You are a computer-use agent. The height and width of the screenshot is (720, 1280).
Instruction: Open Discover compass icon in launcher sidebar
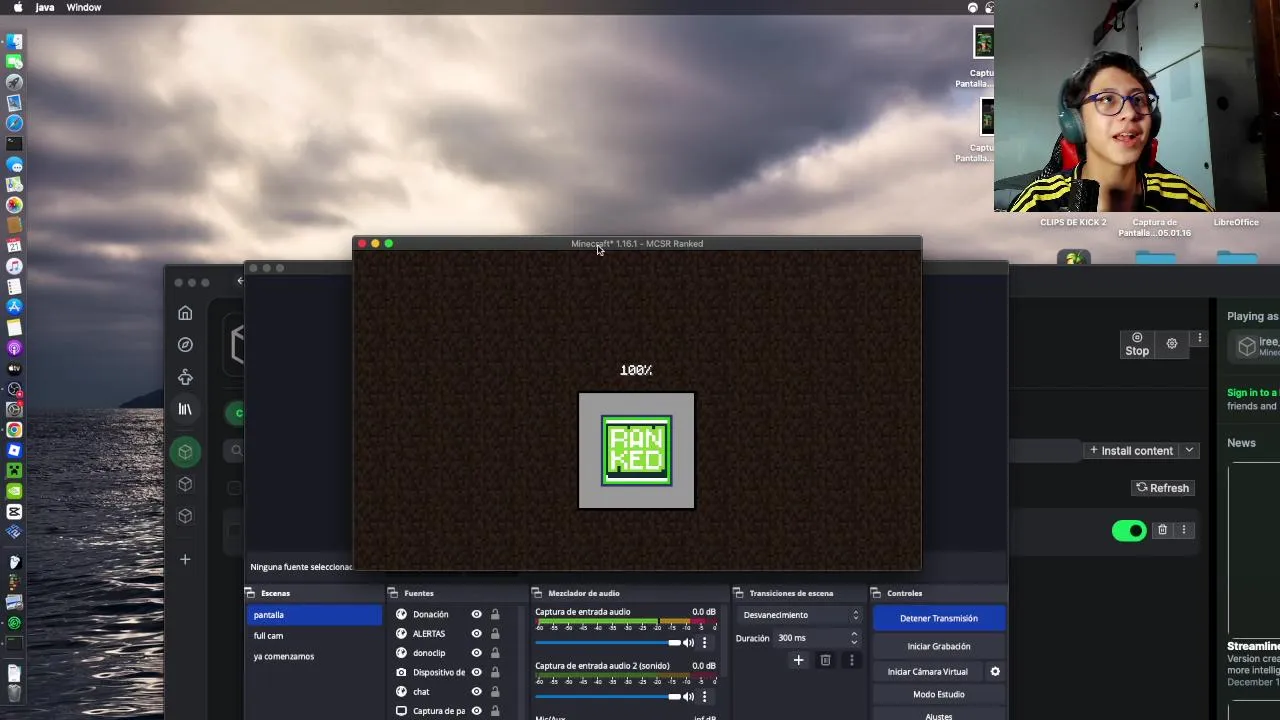tap(185, 345)
